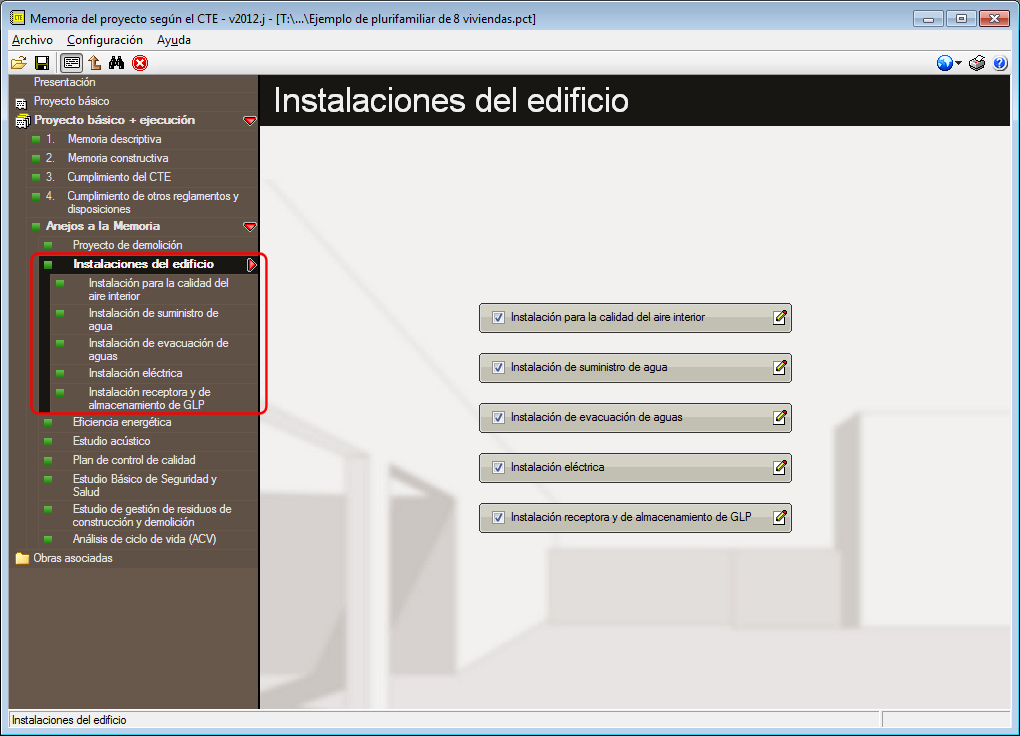Print with the printer toolbar icon
The width and height of the screenshot is (1020, 736).
pyautogui.click(x=977, y=63)
